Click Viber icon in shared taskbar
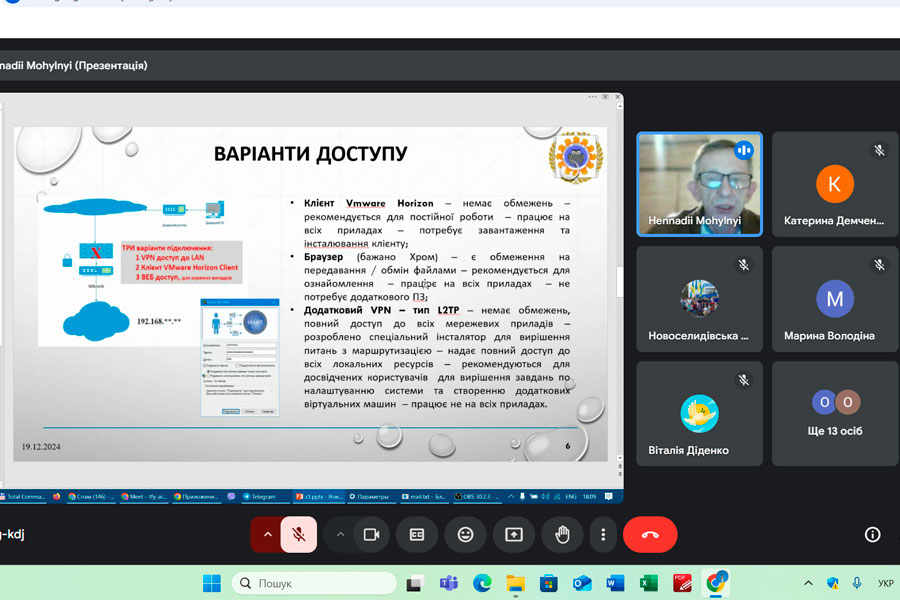This screenshot has width=900, height=600. pyautogui.click(x=231, y=497)
